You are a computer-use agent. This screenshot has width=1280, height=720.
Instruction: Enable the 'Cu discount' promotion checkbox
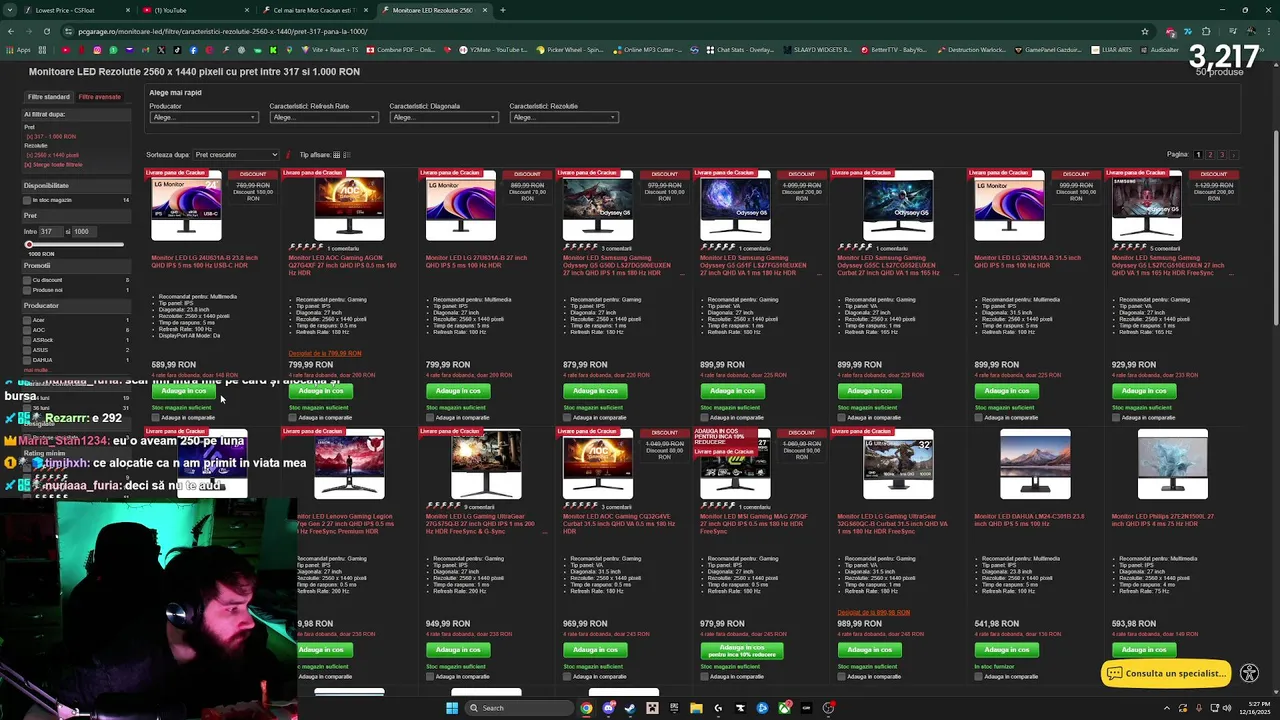pyautogui.click(x=27, y=280)
